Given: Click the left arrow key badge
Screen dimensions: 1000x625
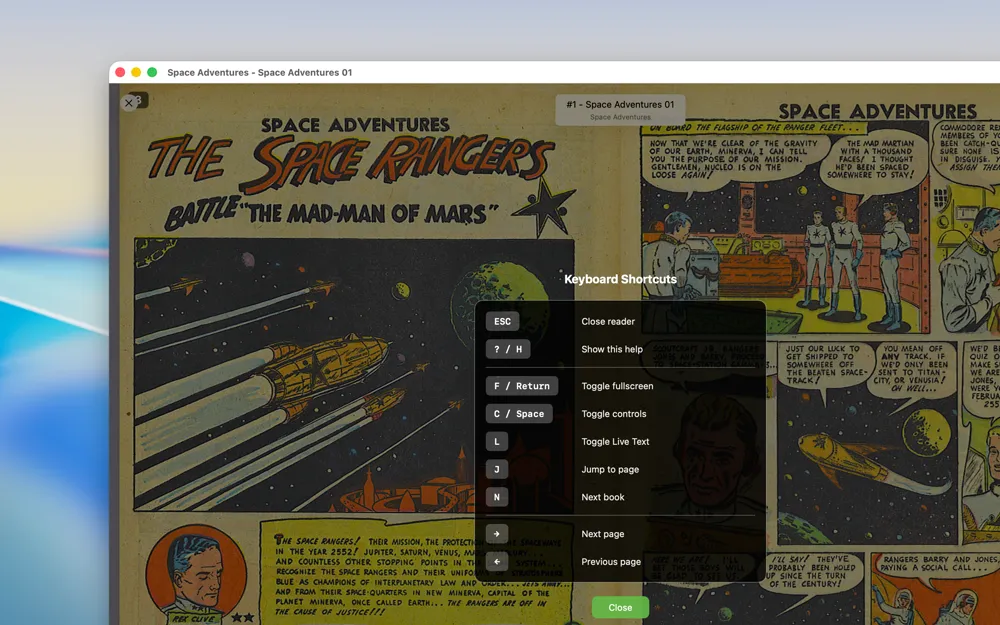Looking at the screenshot, I should click(497, 562).
